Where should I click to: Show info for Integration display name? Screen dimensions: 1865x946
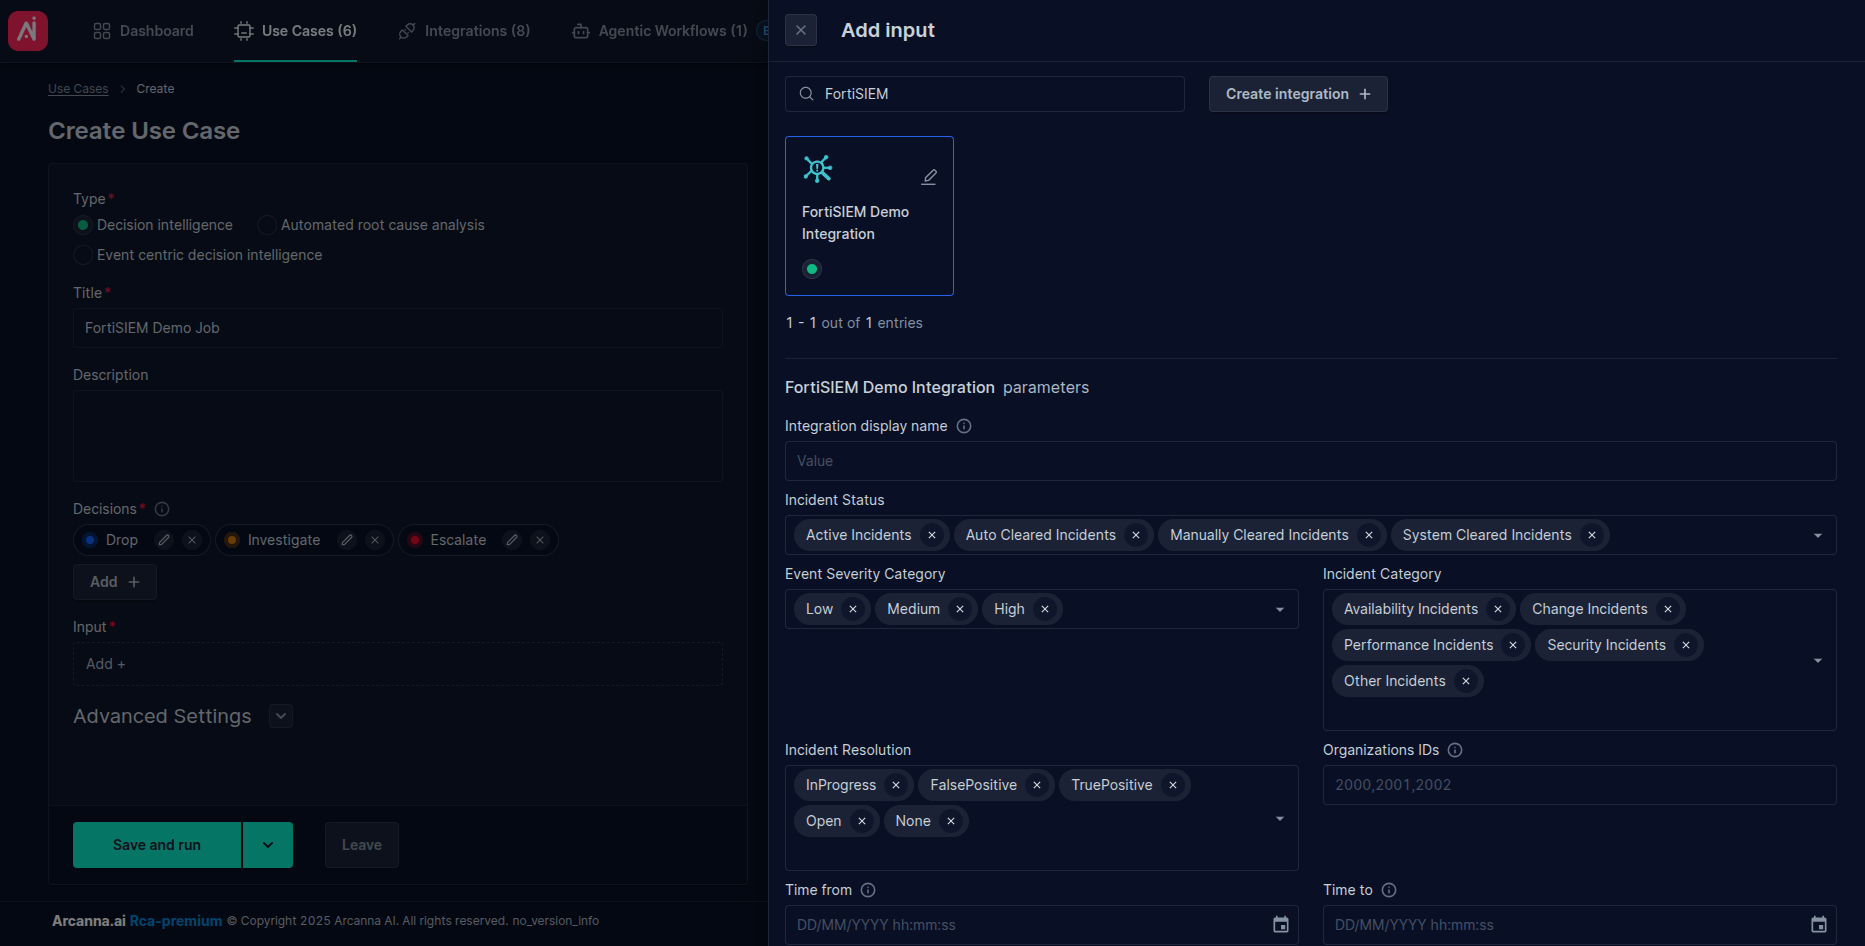coord(964,426)
